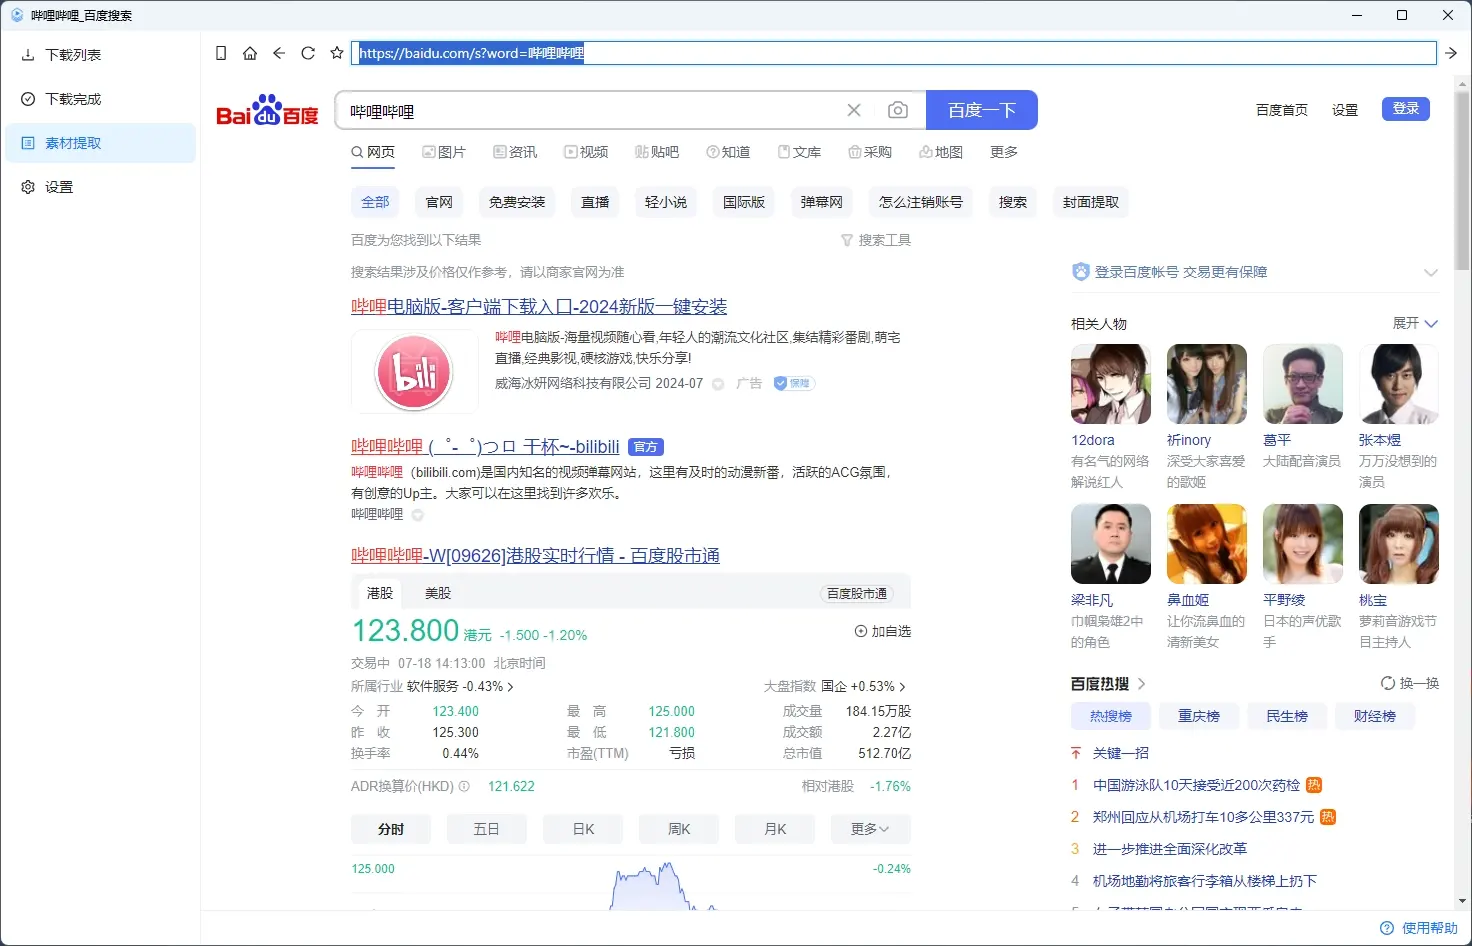1472x946 pixels.
Task: Open the 哔哩哔哩 bilibili official result link
Action: tap(485, 447)
